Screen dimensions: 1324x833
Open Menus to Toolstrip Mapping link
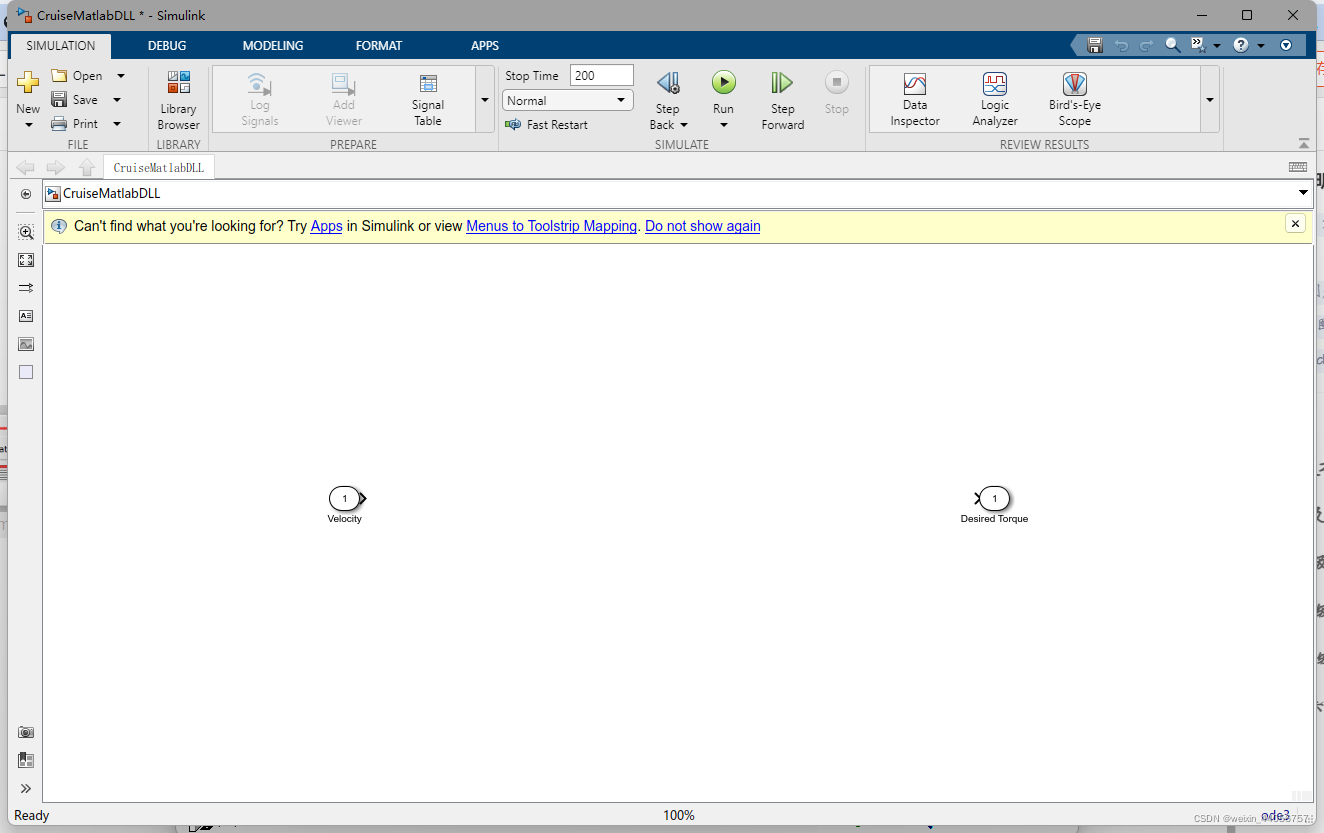[552, 226]
